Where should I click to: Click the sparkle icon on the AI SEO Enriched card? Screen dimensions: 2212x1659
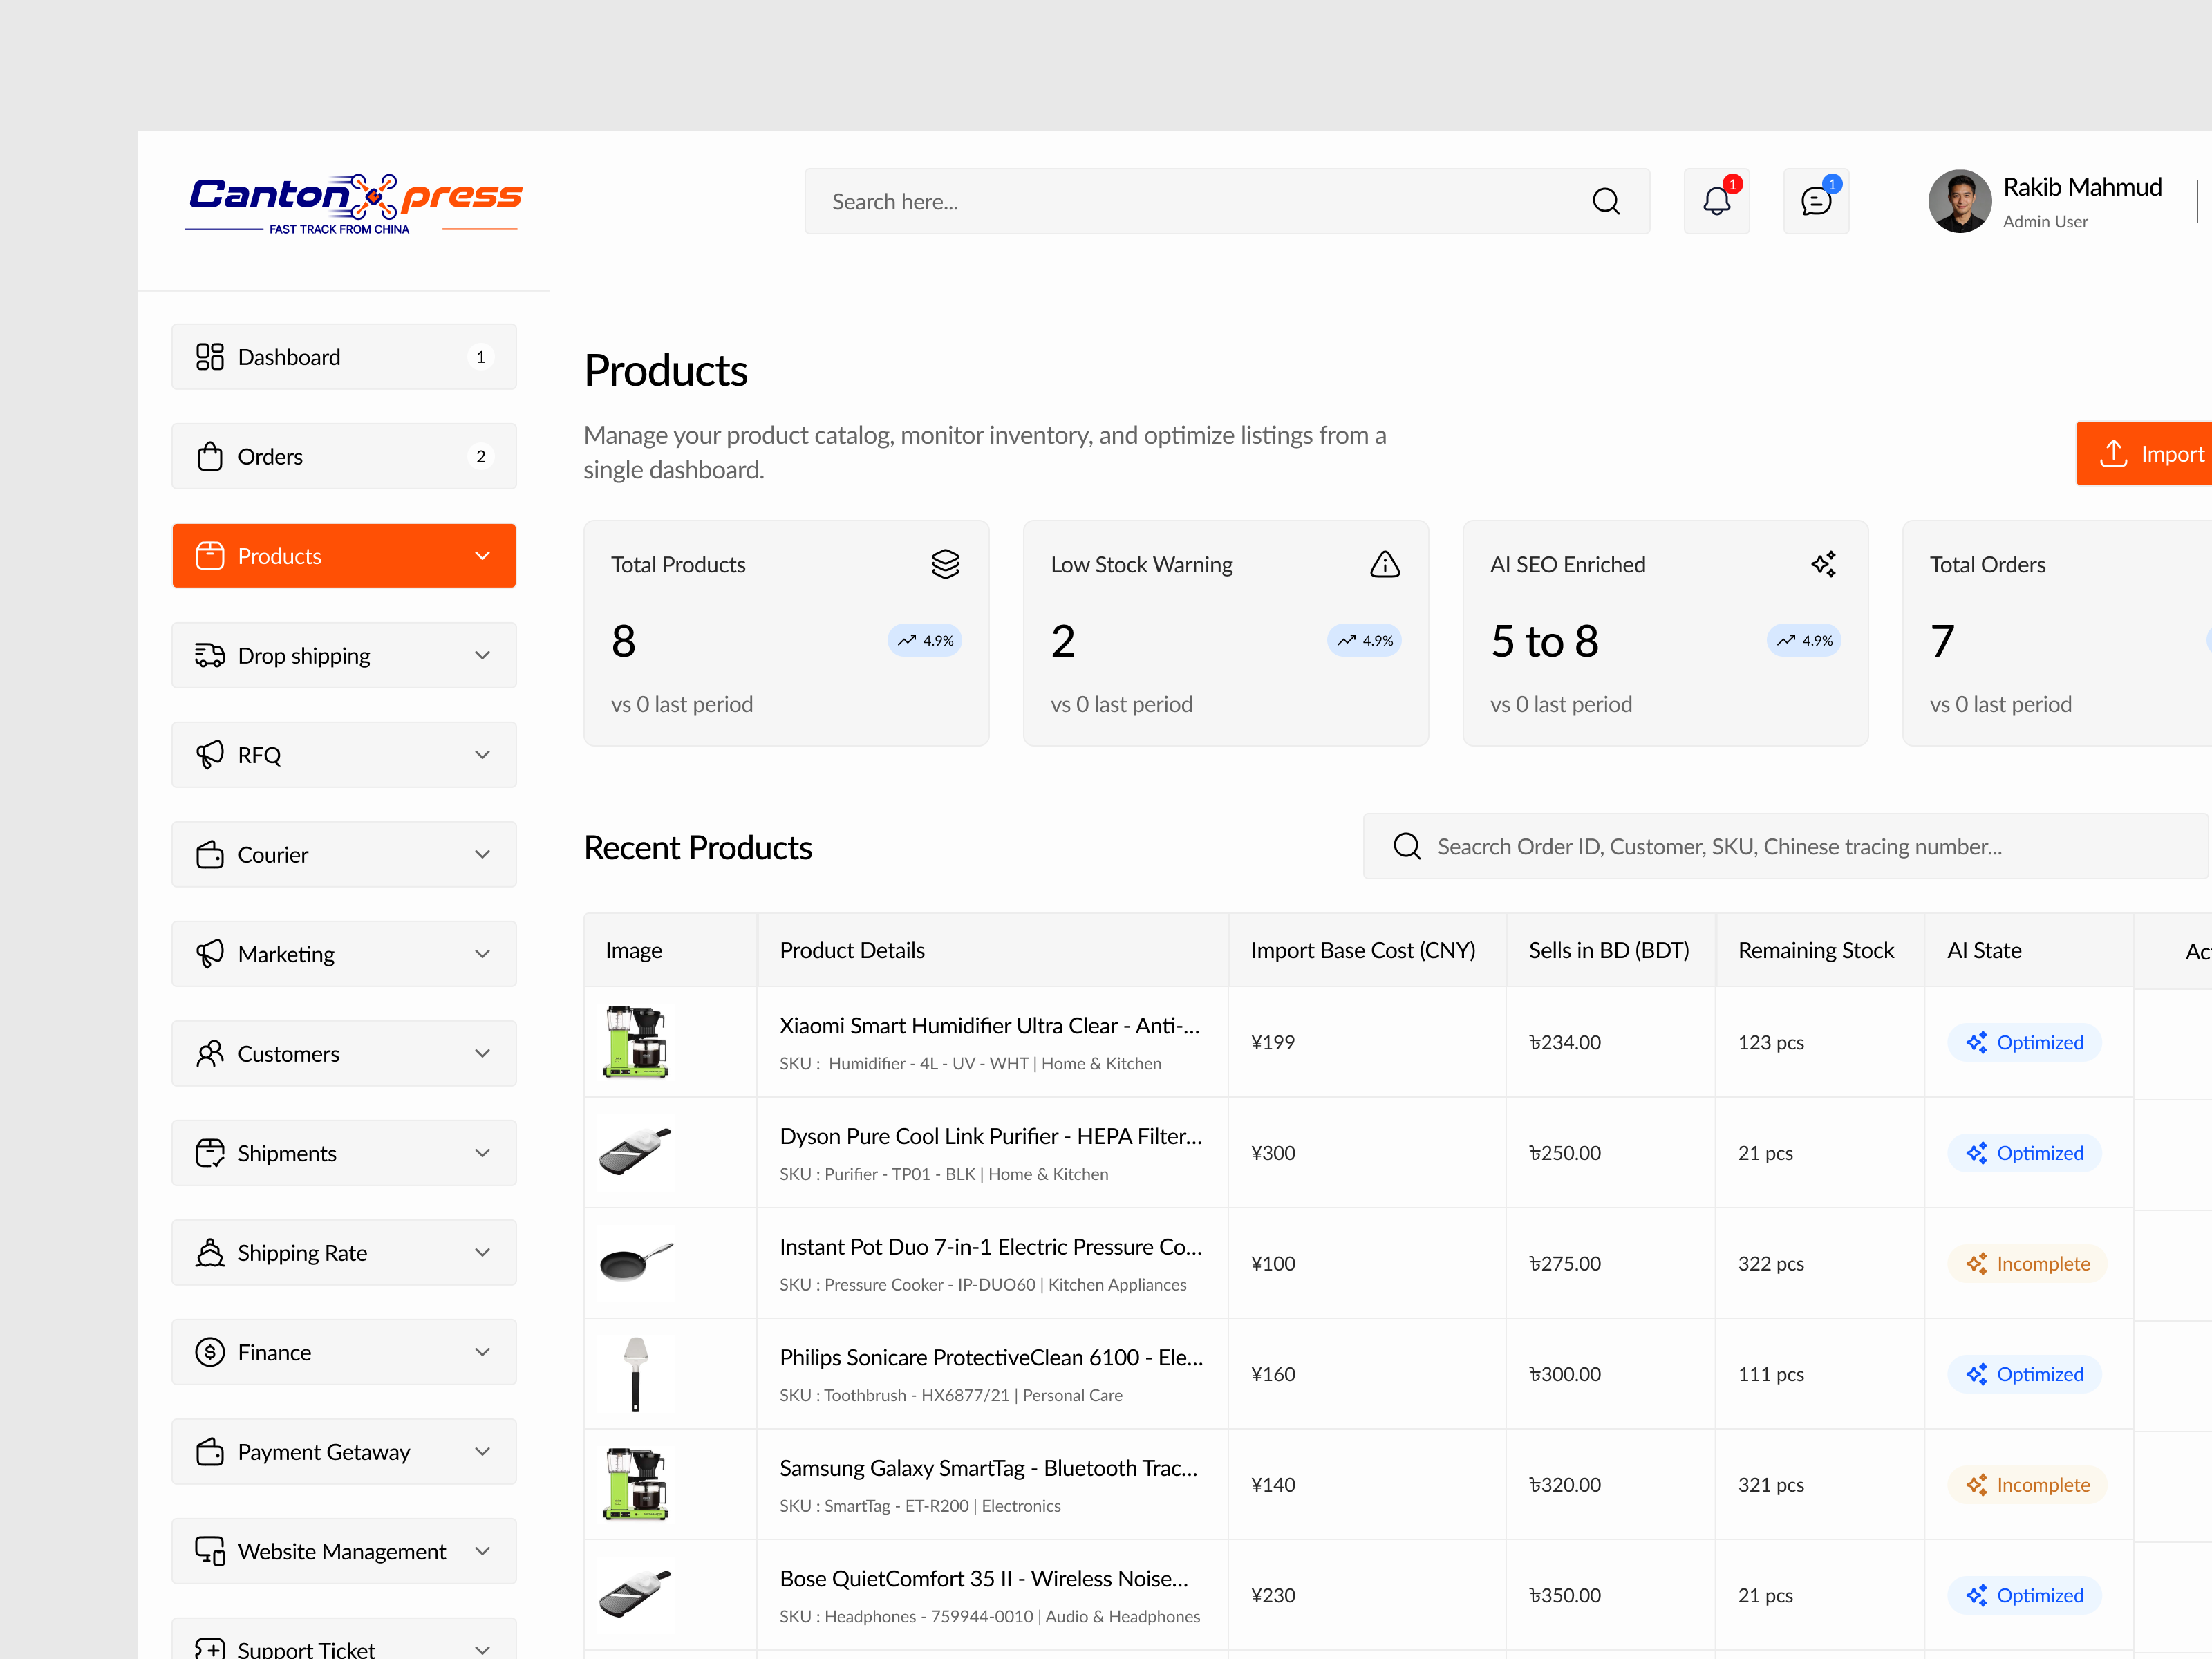(x=1824, y=564)
